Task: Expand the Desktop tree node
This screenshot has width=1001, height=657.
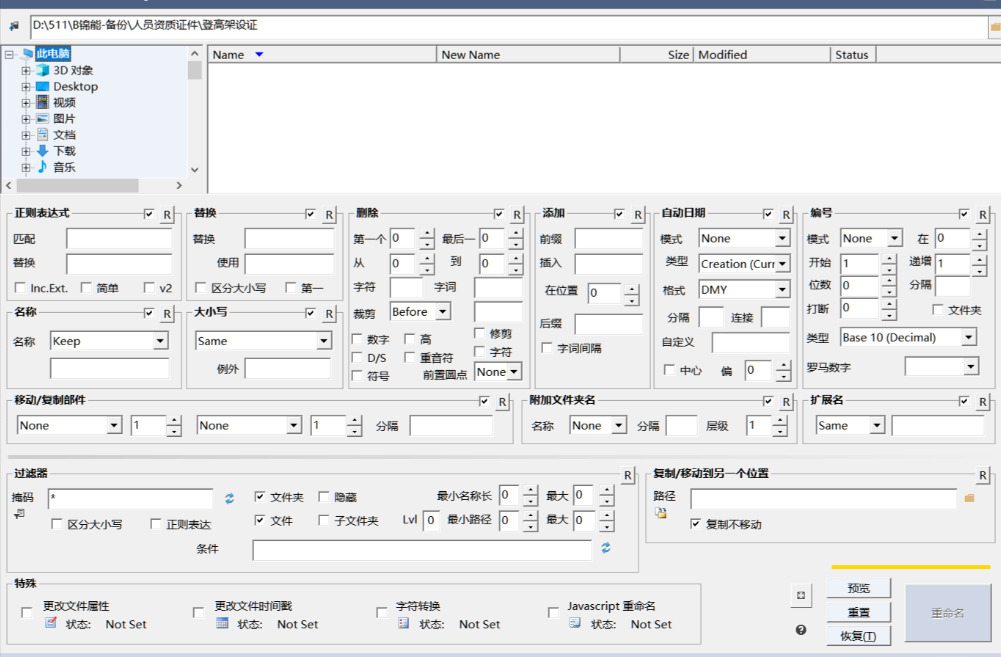Action: 26,87
